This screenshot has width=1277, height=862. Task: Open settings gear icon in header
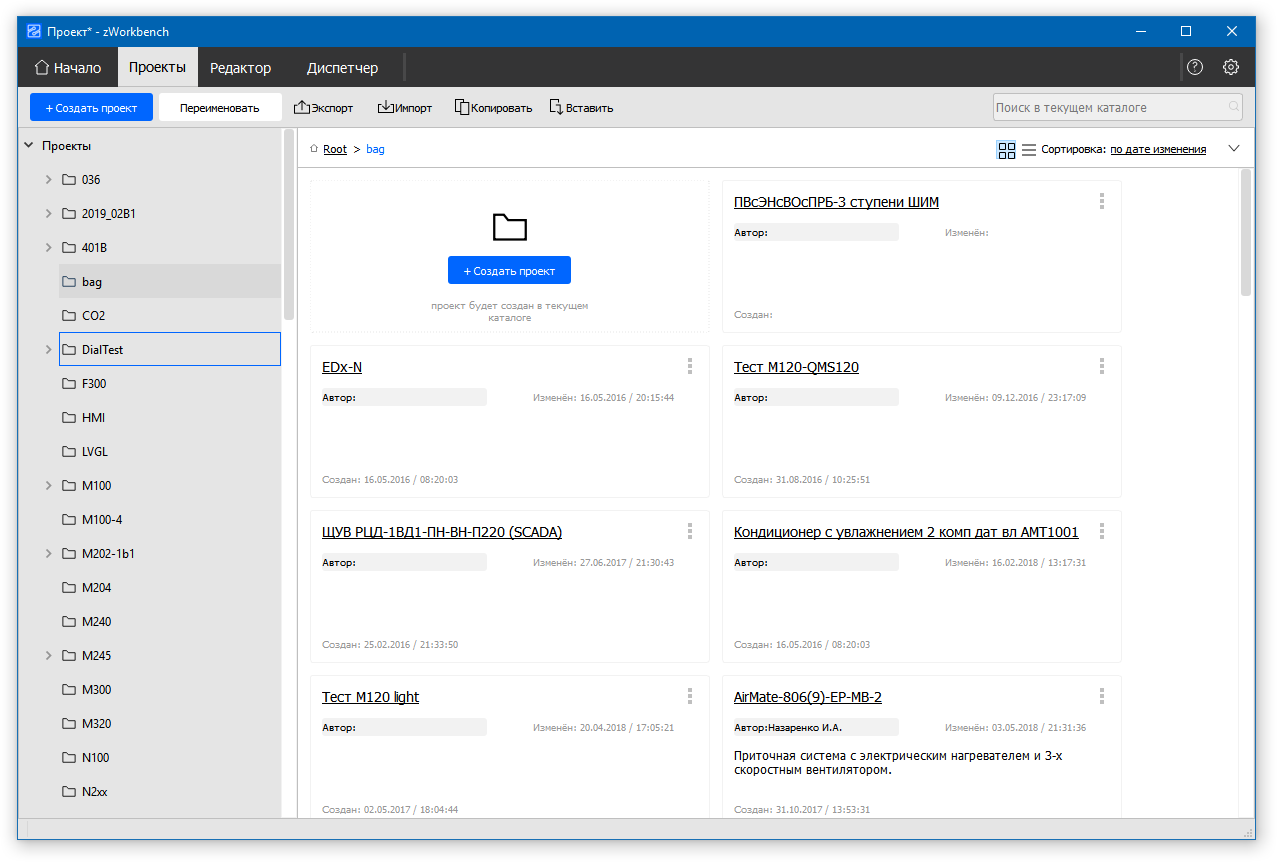click(x=1231, y=68)
